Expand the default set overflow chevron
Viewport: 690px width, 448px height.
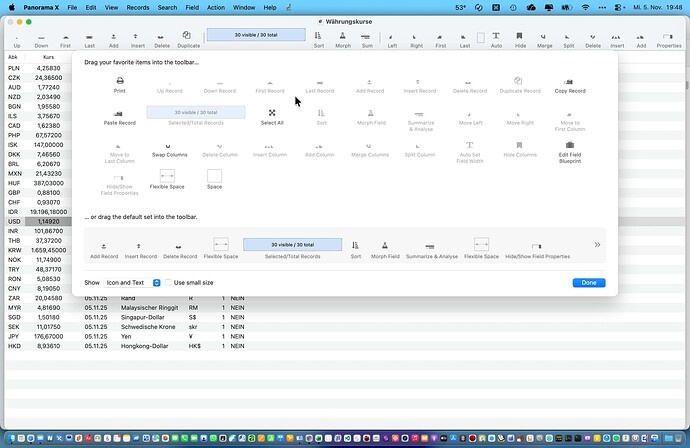click(597, 245)
